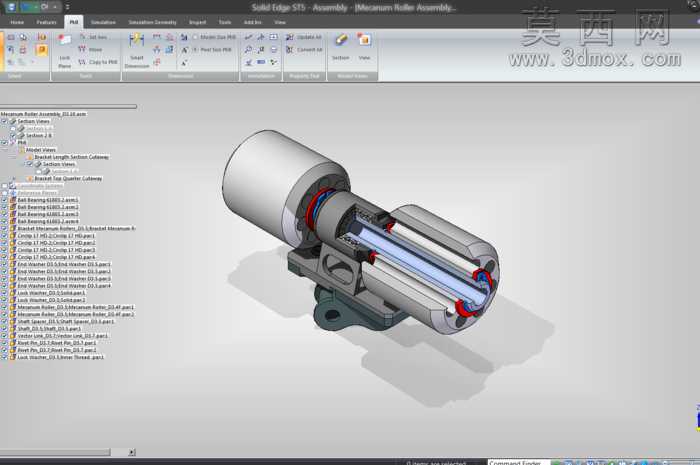Click inside the Command Finder box
Image resolution: width=700 pixels, height=465 pixels.
click(519, 462)
